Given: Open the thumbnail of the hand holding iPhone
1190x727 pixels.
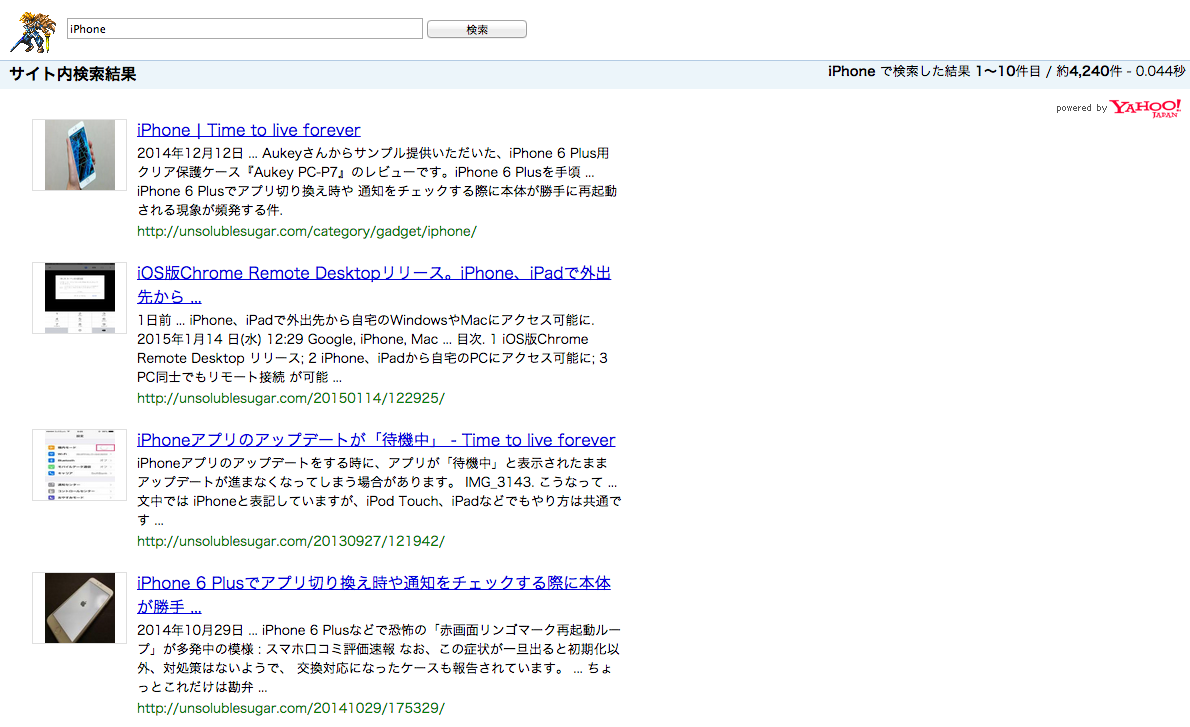Looking at the screenshot, I should click(80, 155).
